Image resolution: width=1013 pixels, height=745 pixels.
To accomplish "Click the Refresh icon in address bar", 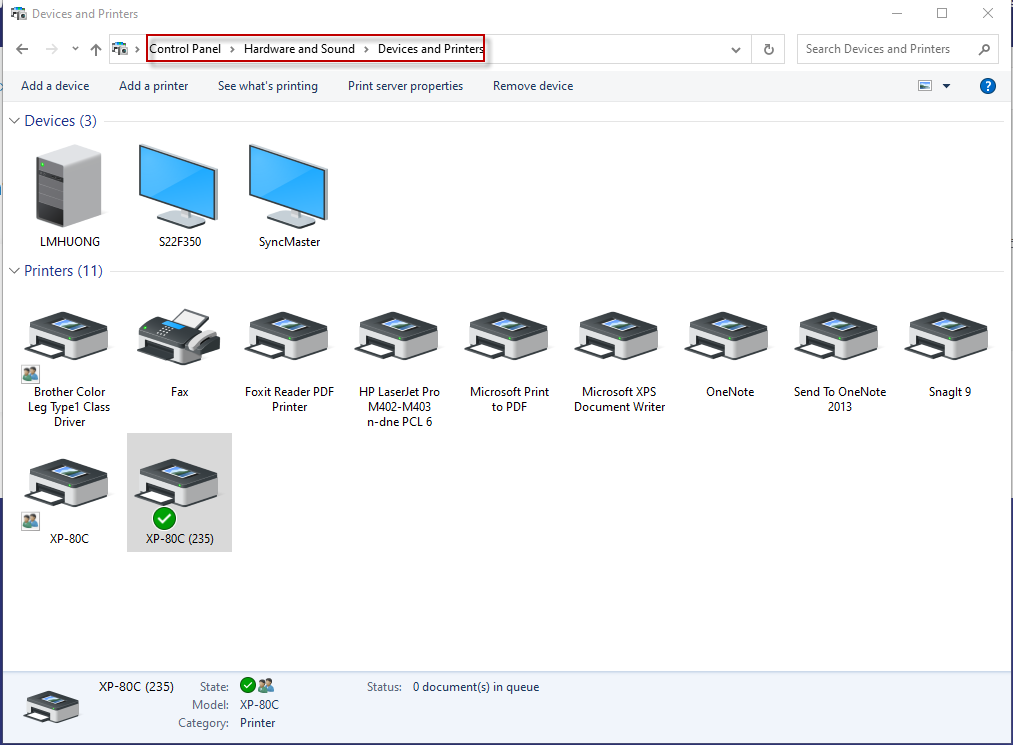I will pos(768,49).
